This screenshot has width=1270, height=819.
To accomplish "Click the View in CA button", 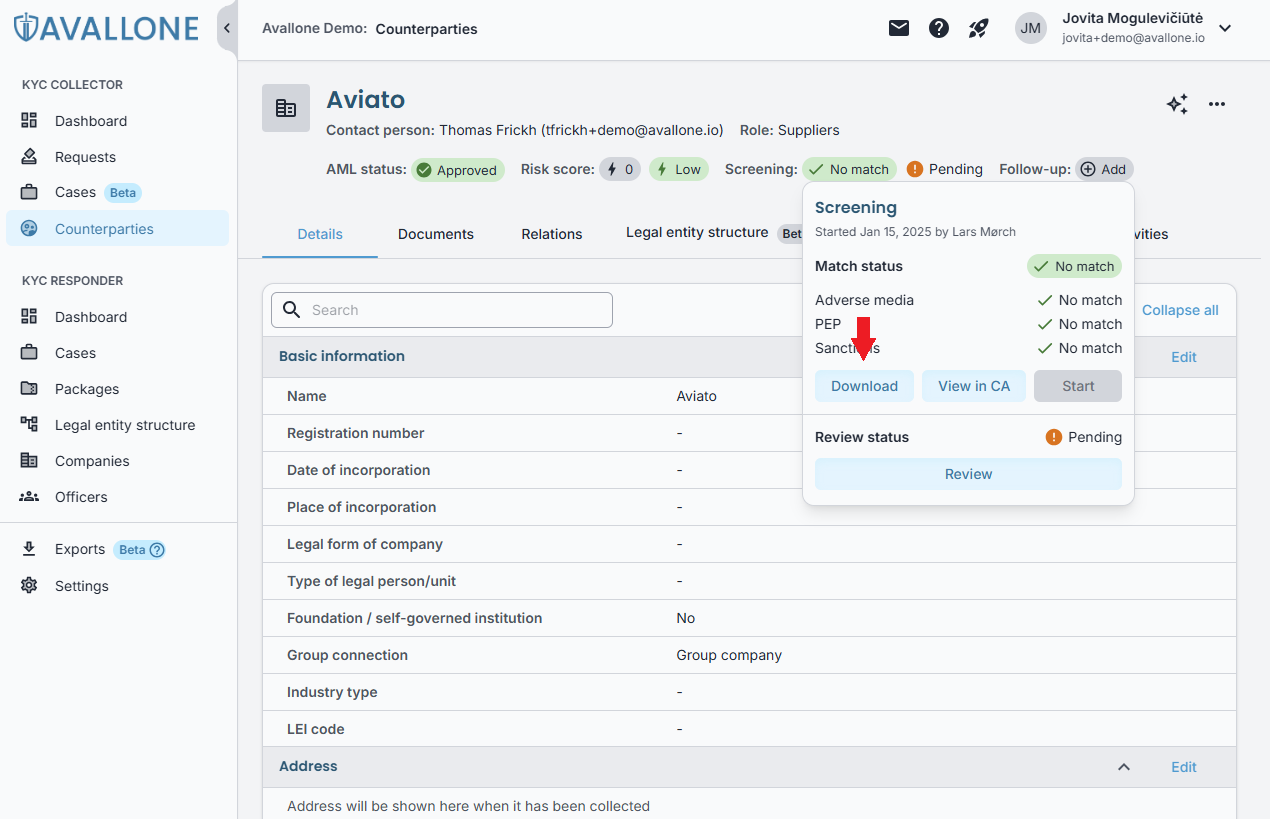I will [974, 386].
